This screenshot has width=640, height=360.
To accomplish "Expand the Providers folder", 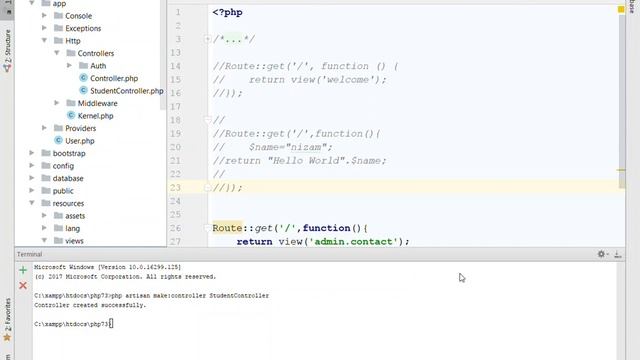I will coord(44,128).
